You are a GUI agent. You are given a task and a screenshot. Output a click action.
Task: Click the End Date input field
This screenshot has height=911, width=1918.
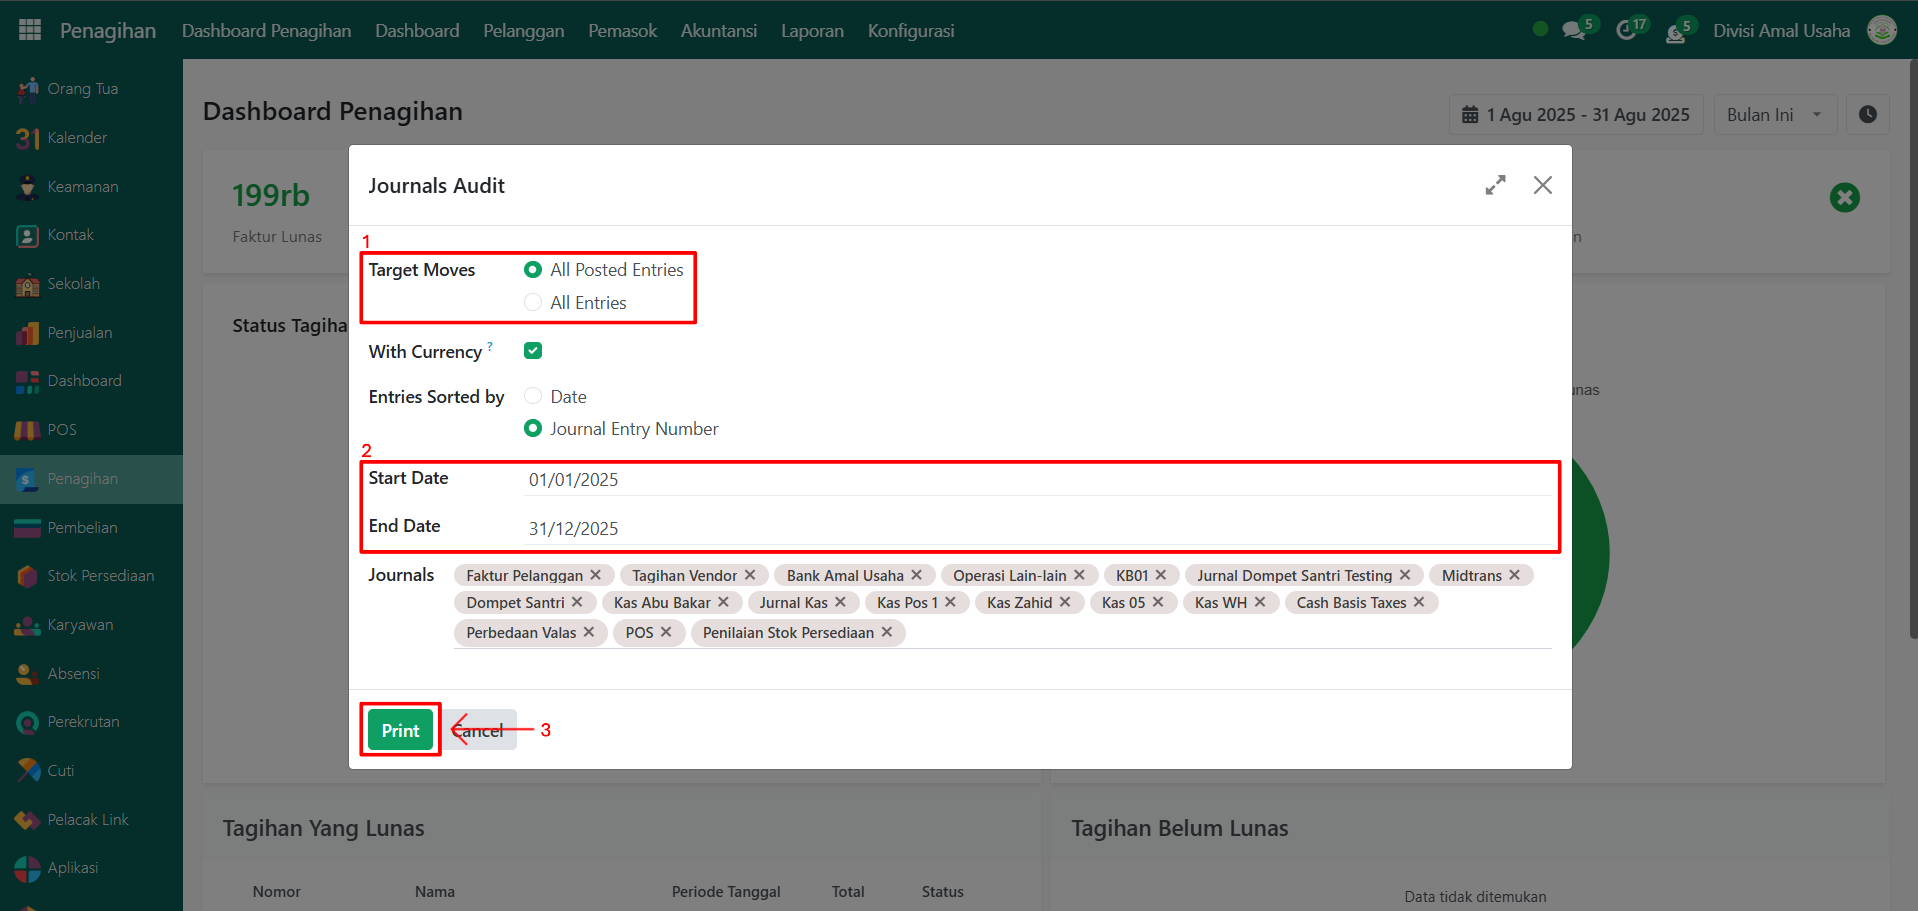pyautogui.click(x=1036, y=528)
